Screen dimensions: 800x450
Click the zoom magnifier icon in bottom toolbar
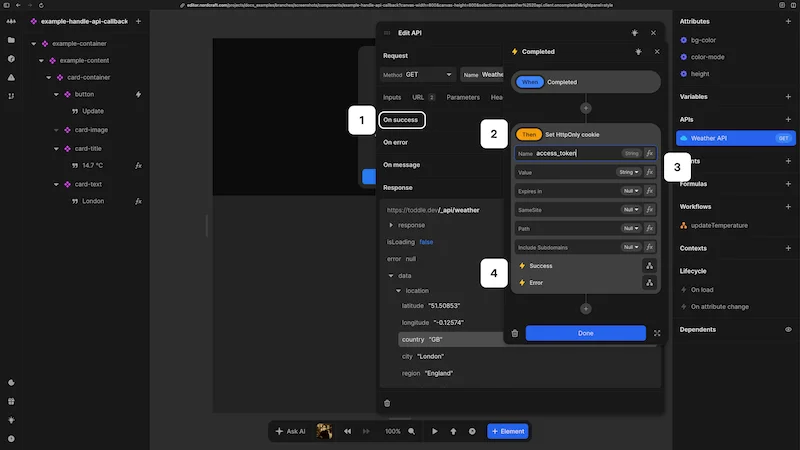coord(412,431)
